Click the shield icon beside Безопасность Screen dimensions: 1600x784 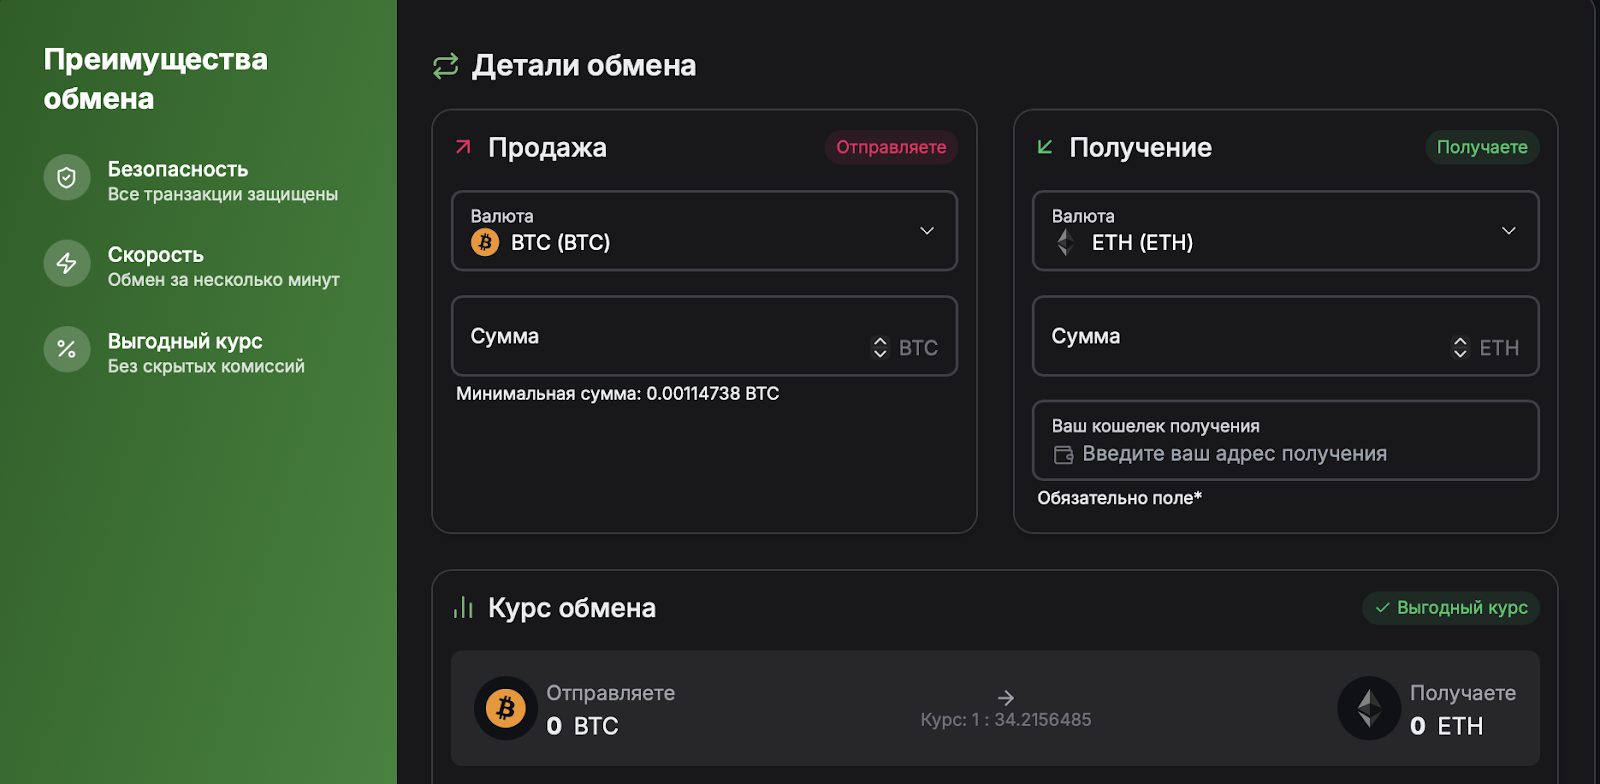pos(67,178)
